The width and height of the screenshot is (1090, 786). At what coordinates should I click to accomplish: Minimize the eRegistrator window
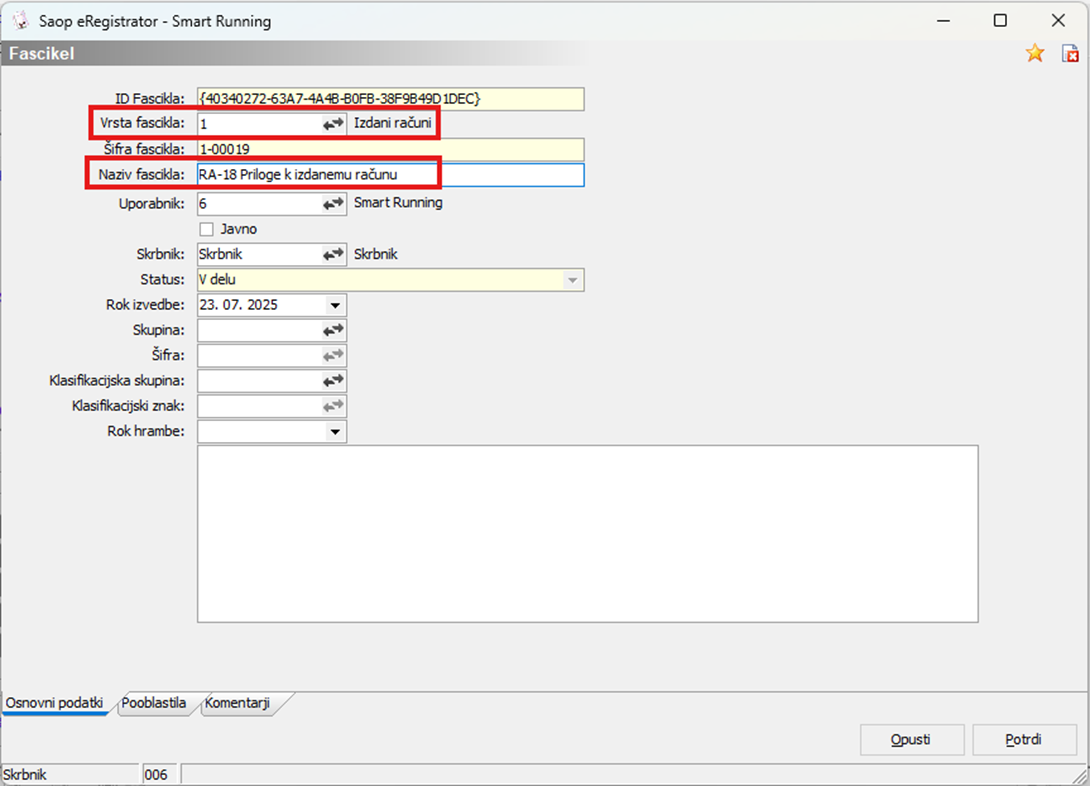point(943,21)
